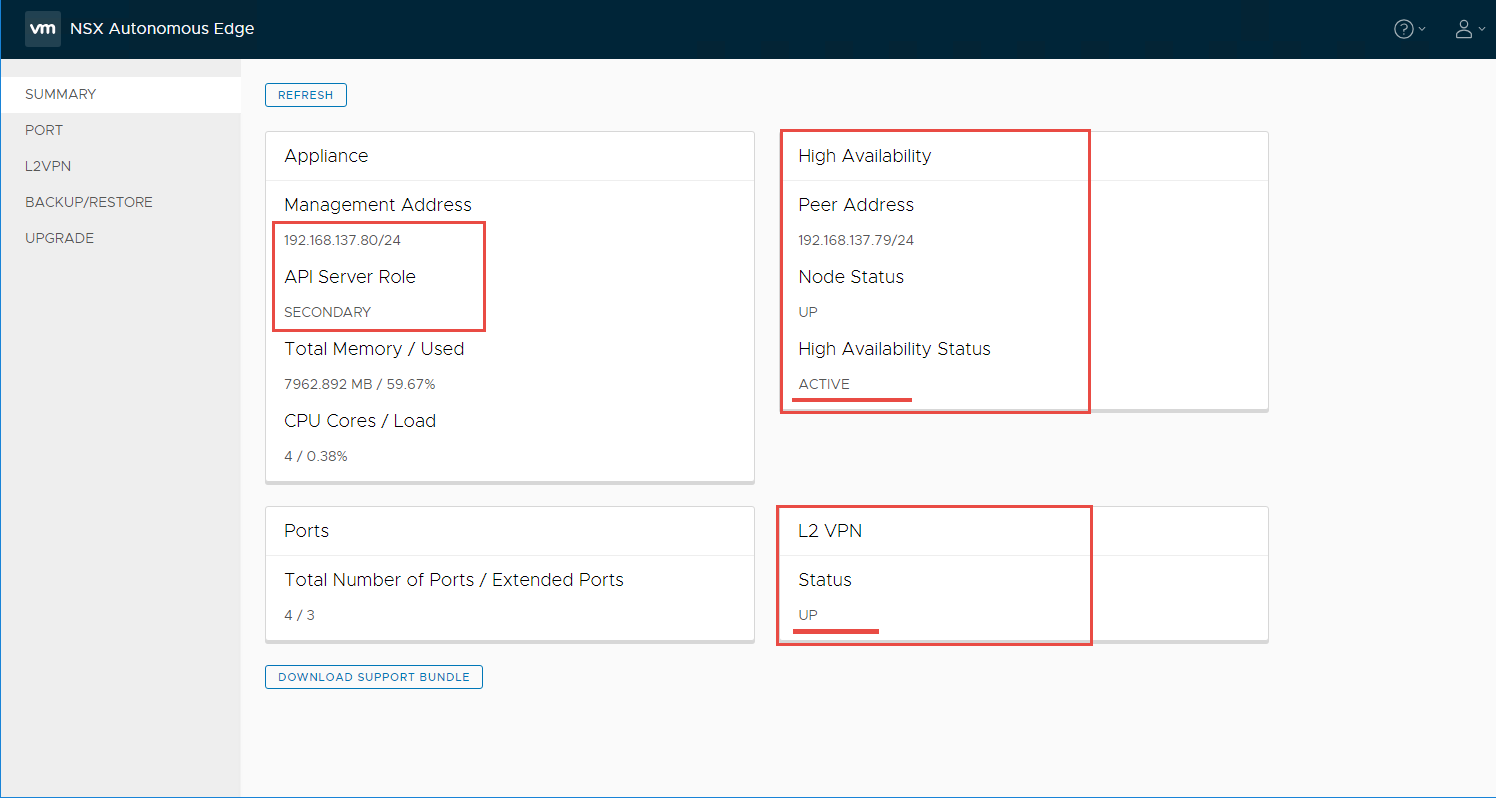Image resolution: width=1496 pixels, height=798 pixels.
Task: Click the Ports card heading
Action: click(x=306, y=531)
